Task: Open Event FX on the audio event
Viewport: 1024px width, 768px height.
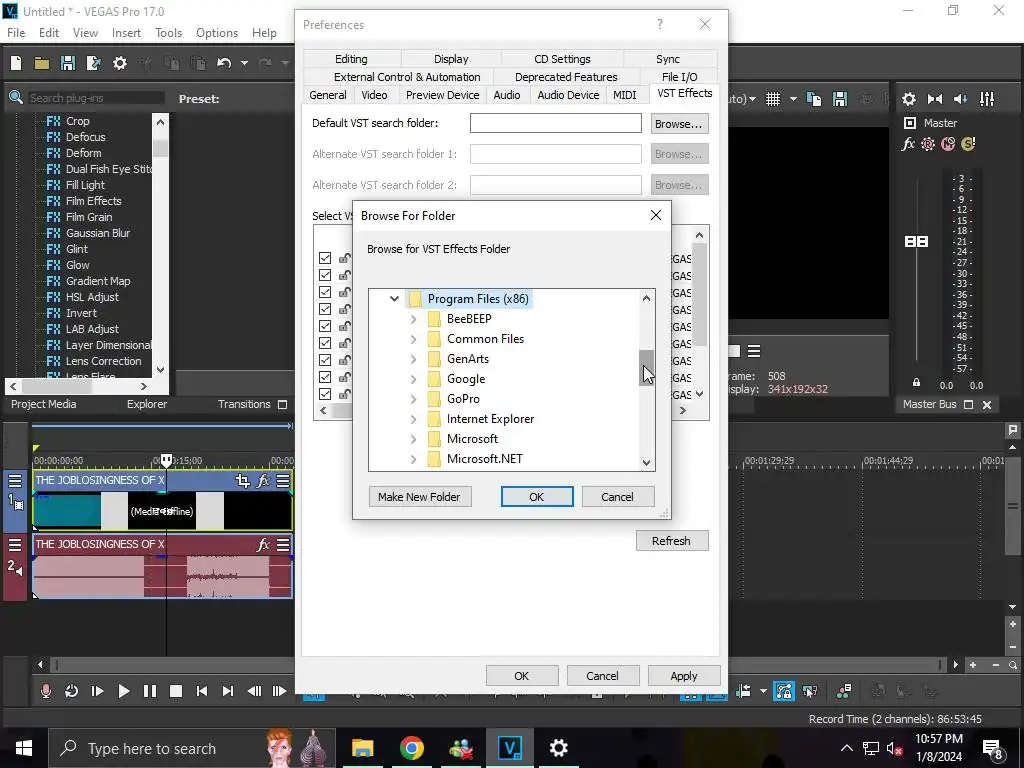Action: [x=263, y=545]
